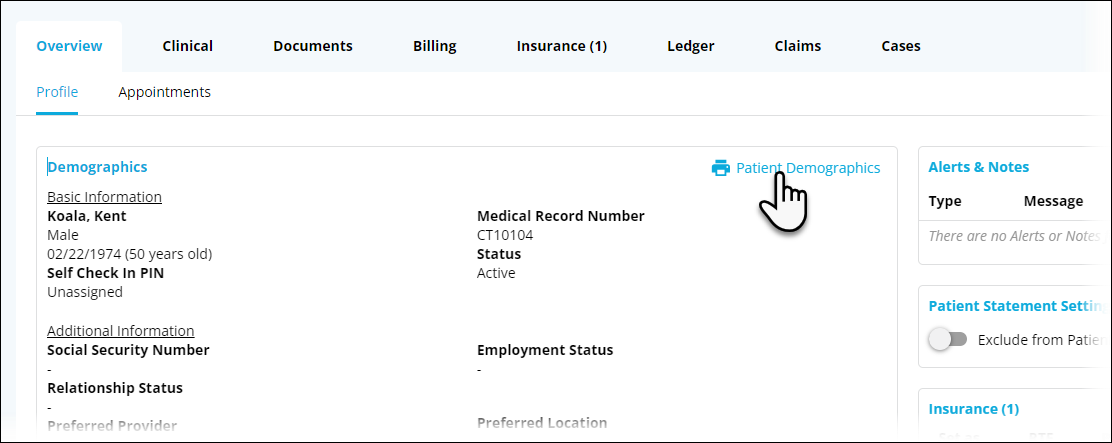The height and width of the screenshot is (443, 1112).
Task: Open the Alerts & Notes panel heading
Action: [x=978, y=167]
